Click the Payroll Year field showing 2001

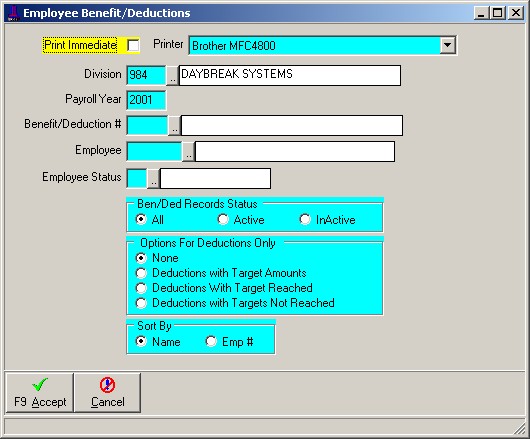click(146, 100)
